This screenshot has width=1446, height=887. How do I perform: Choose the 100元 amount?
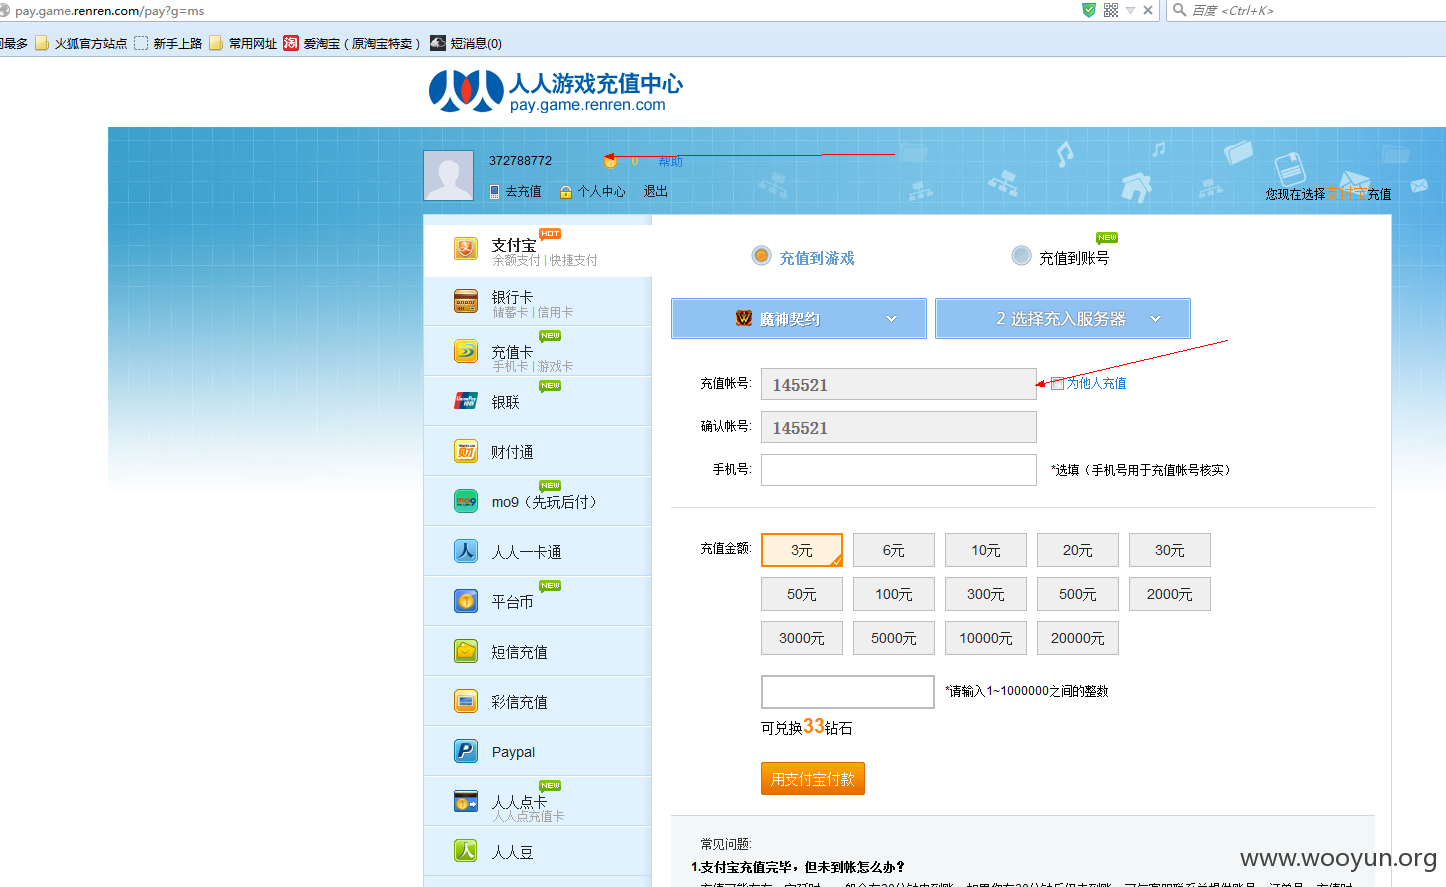tap(894, 594)
